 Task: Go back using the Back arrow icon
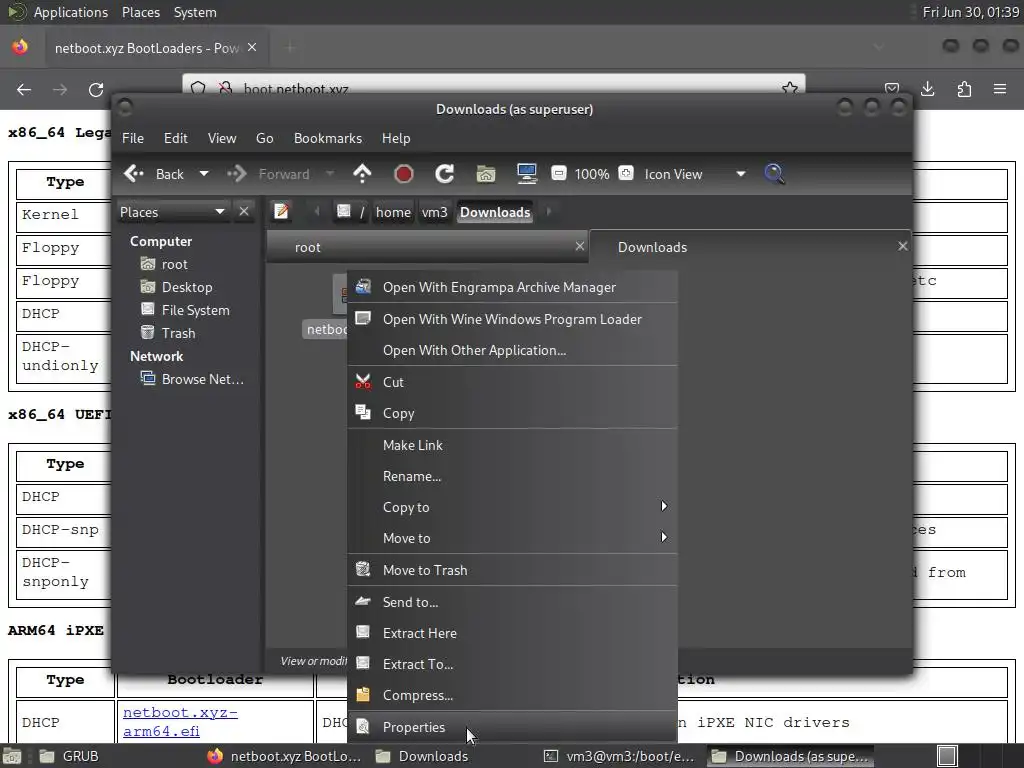tap(134, 174)
